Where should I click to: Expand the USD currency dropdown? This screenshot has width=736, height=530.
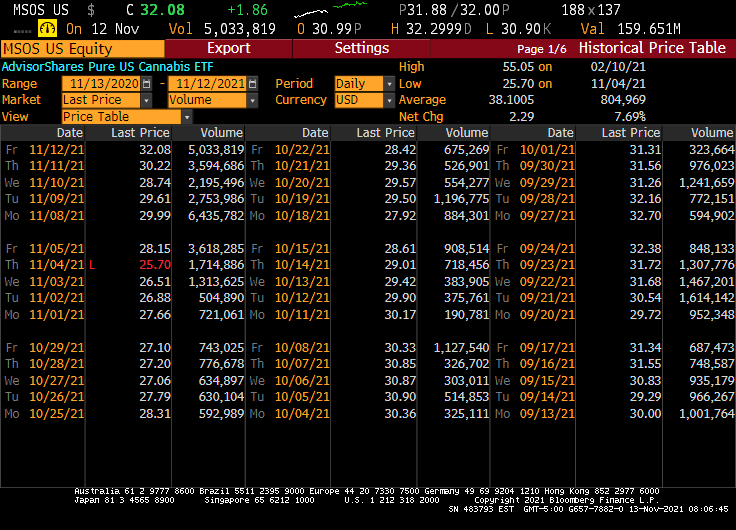click(x=389, y=100)
